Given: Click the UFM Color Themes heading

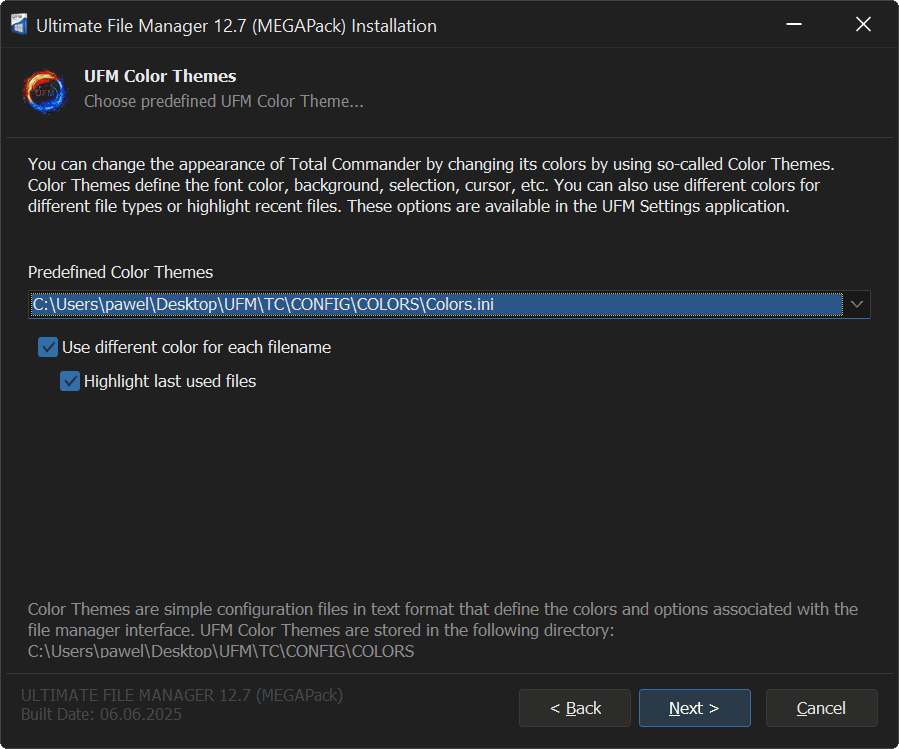Looking at the screenshot, I should click(160, 76).
